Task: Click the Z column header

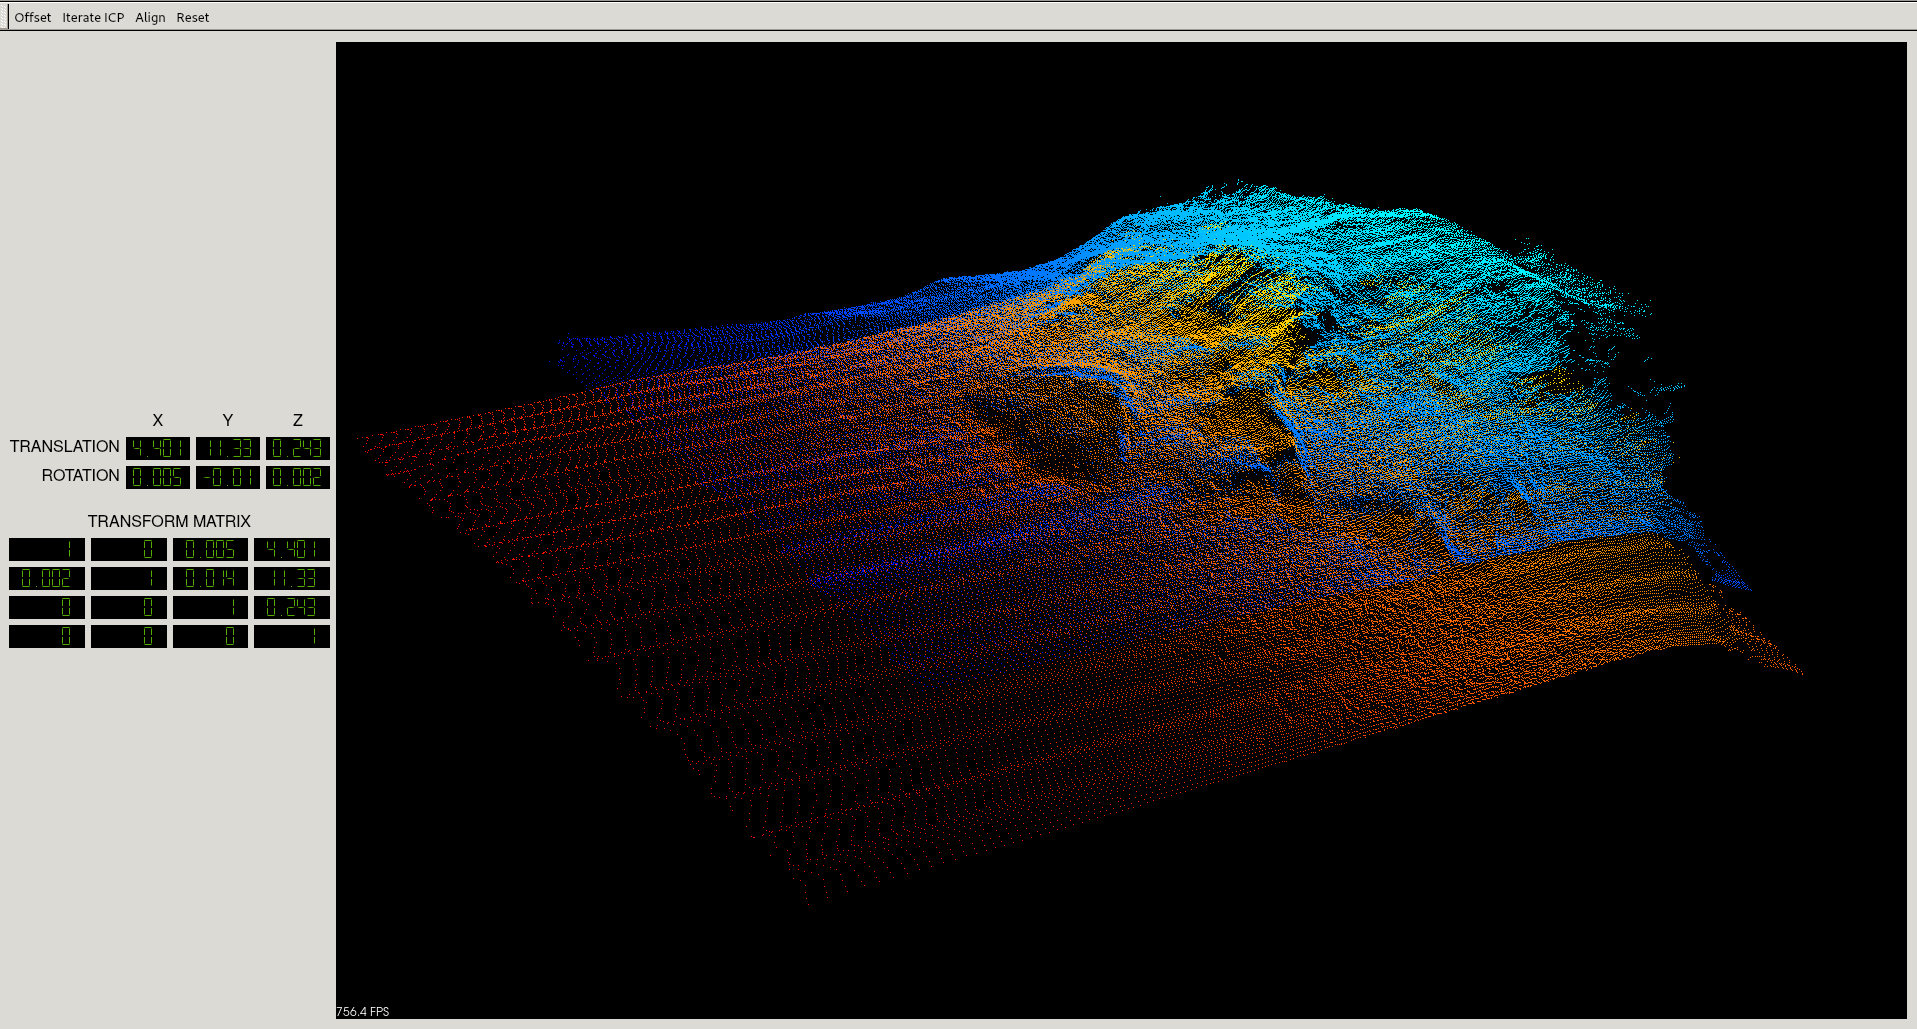Action: pyautogui.click(x=298, y=420)
